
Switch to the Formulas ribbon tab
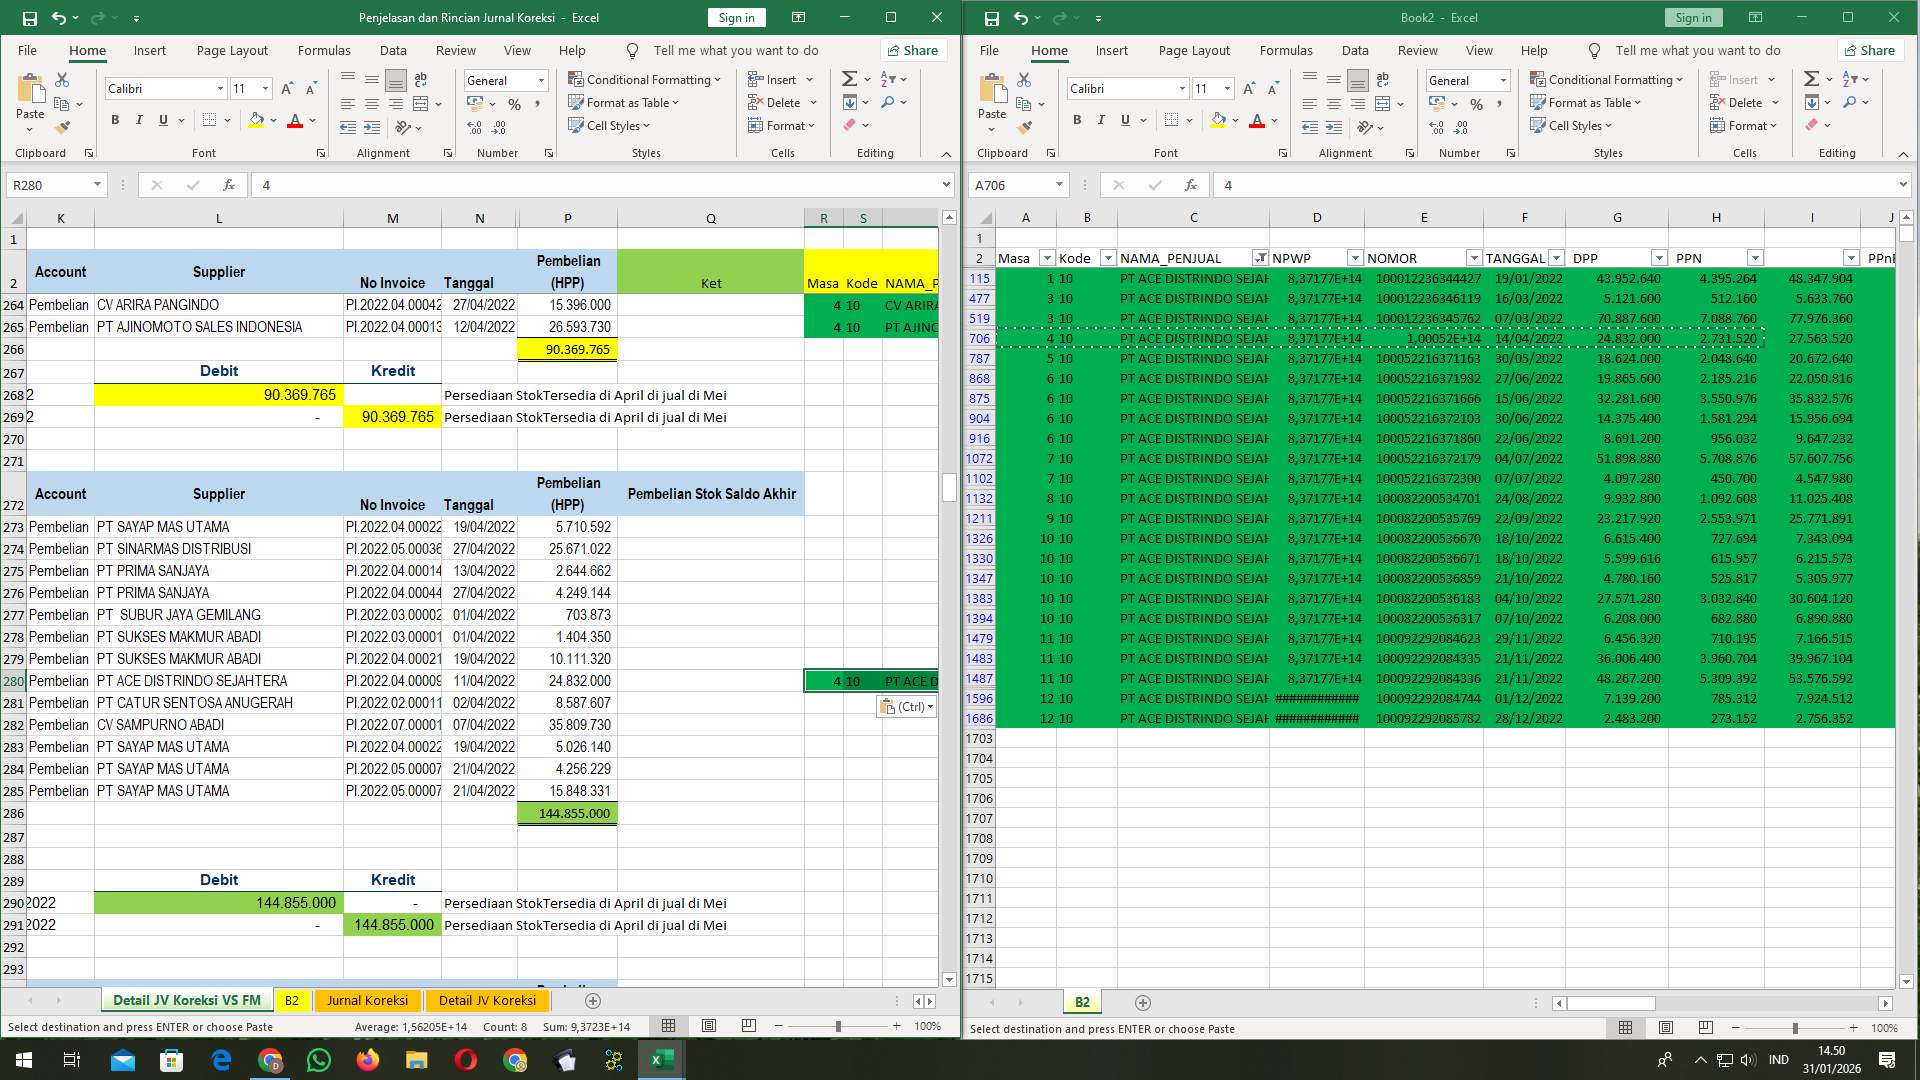(324, 50)
